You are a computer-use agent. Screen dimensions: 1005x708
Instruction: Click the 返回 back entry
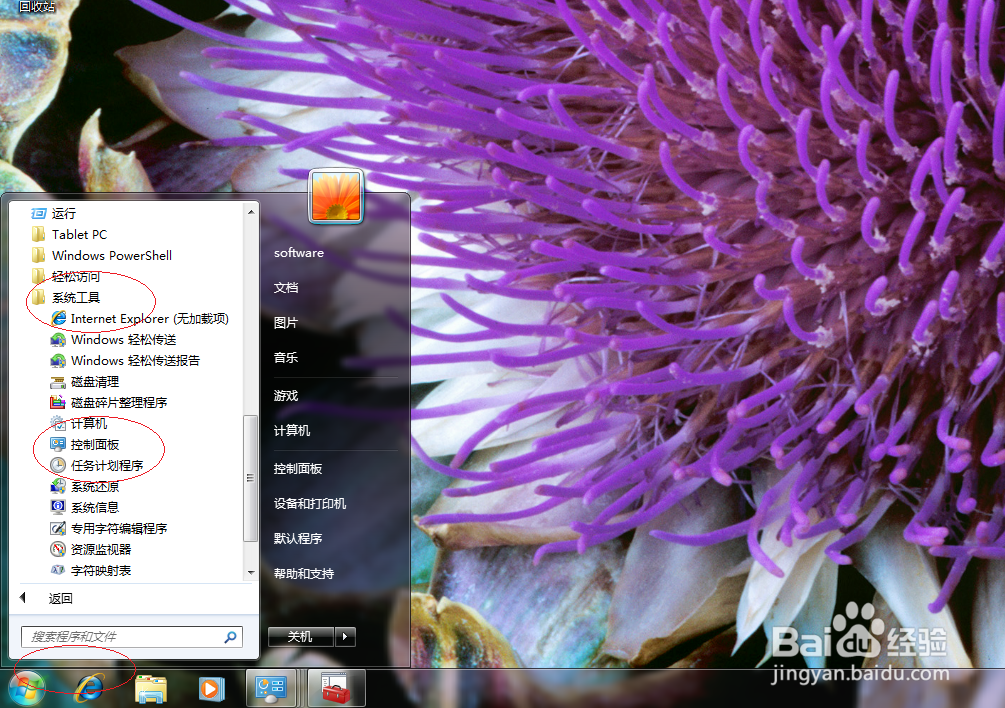[x=60, y=597]
